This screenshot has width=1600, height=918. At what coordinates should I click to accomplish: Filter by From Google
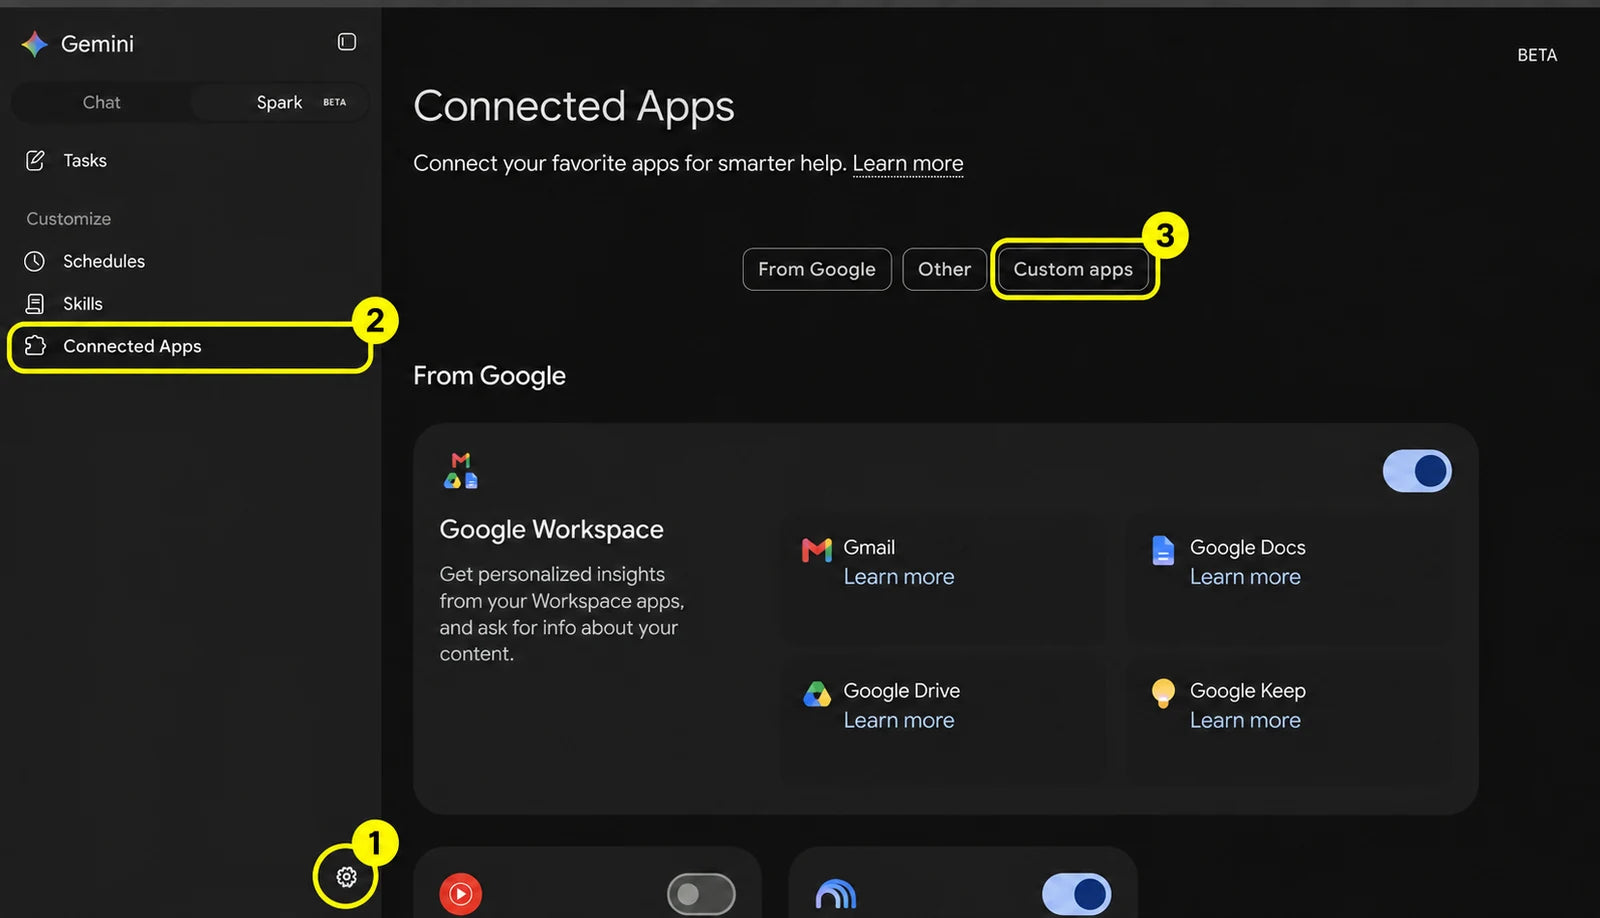pos(817,269)
